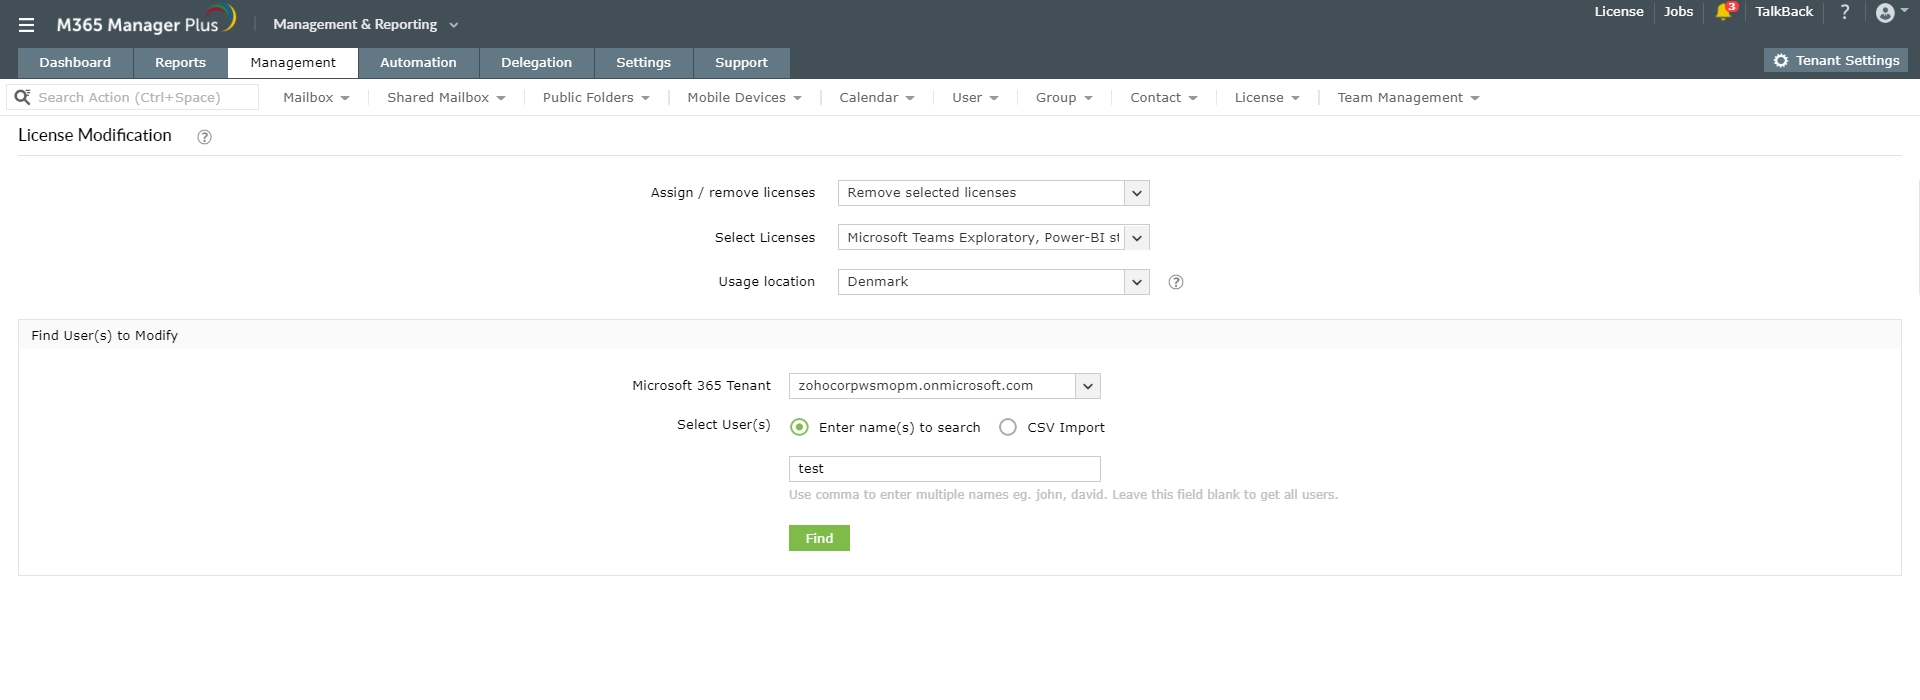1920x700 pixels.
Task: Click the search magnifier icon
Action: click(22, 97)
